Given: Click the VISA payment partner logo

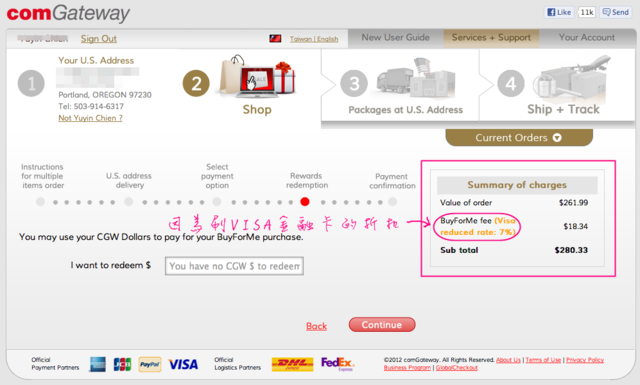Looking at the screenshot, I should [x=183, y=364].
